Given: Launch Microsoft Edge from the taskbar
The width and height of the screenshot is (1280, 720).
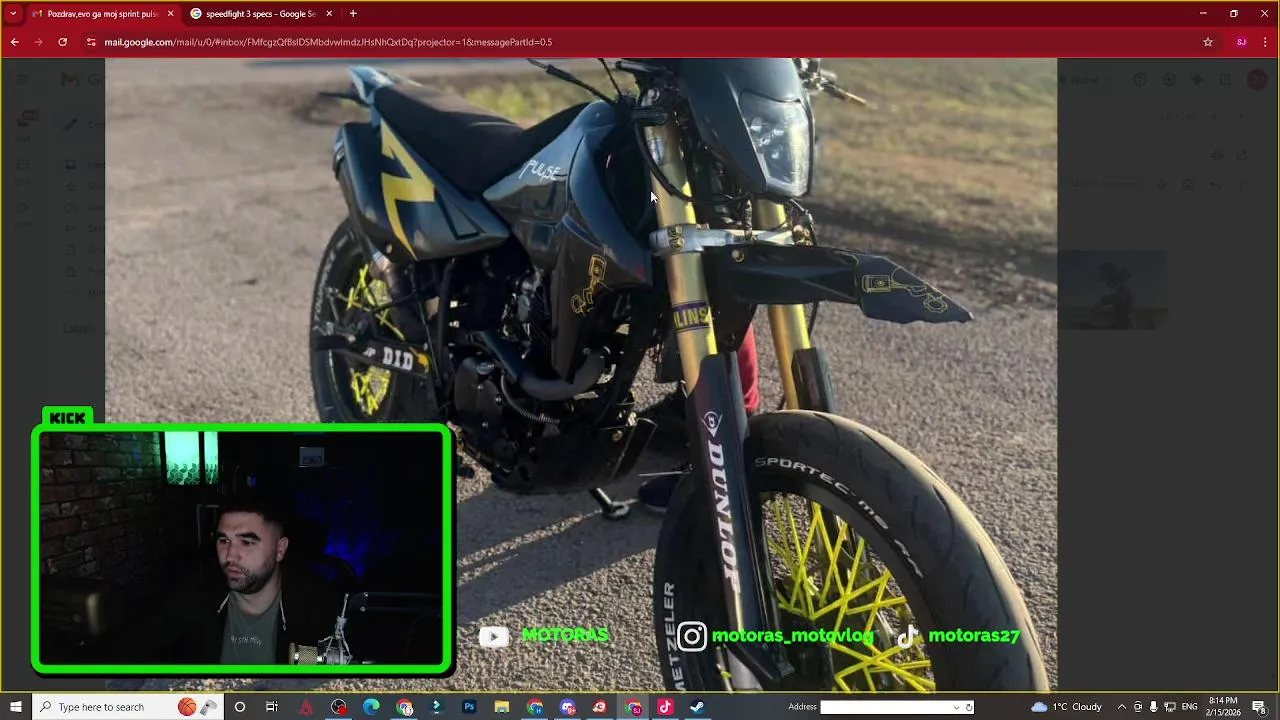Looking at the screenshot, I should click(371, 707).
